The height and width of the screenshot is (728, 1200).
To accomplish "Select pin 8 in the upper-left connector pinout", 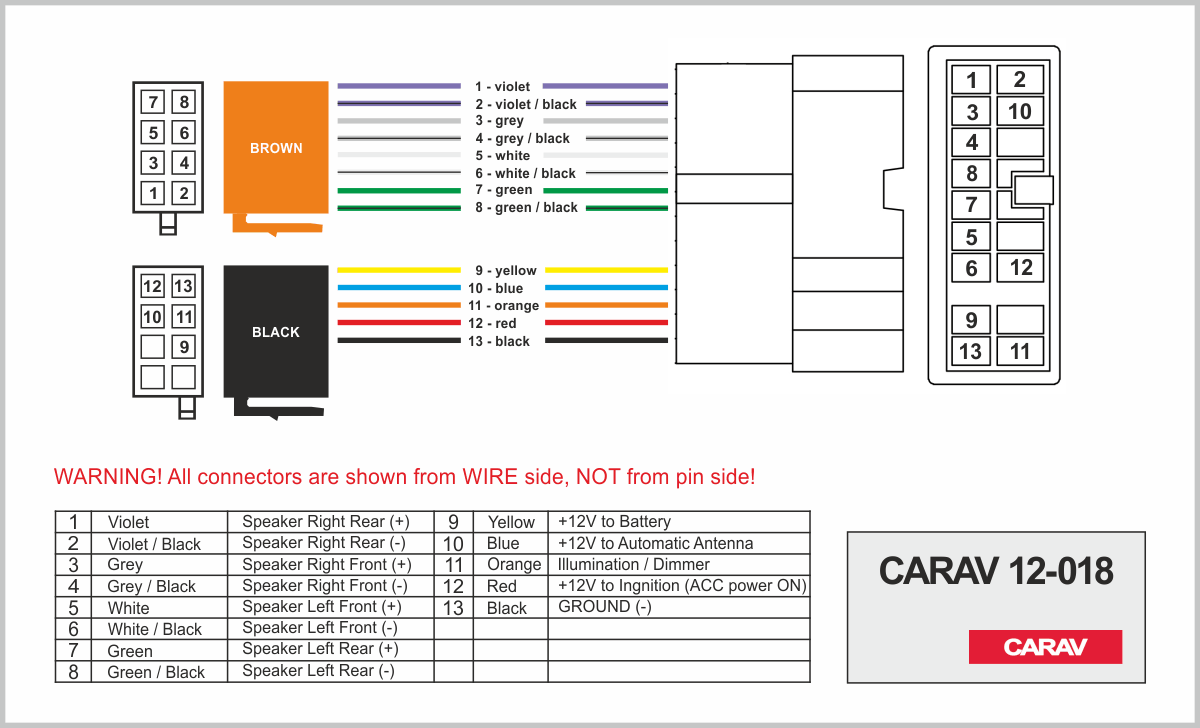I will [x=184, y=102].
